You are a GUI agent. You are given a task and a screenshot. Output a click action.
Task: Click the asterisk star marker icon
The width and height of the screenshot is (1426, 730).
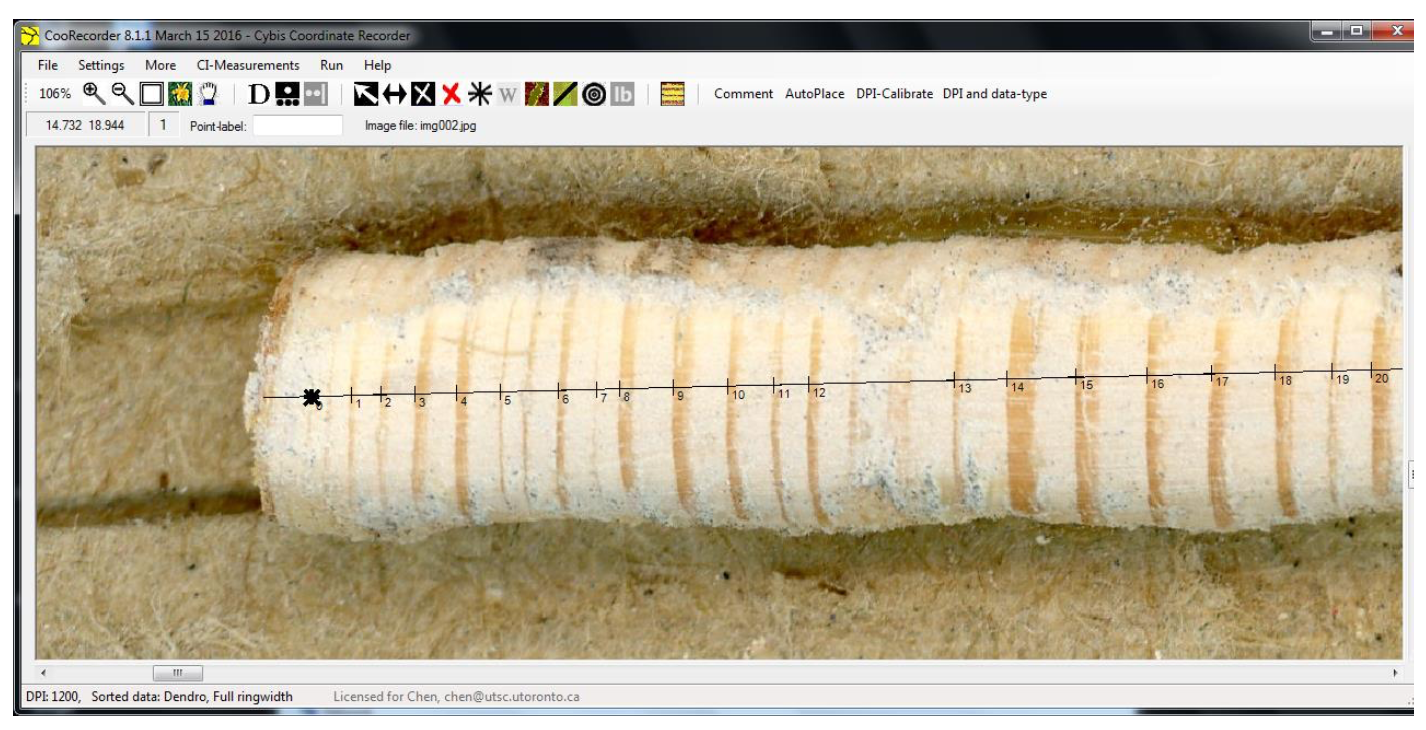tap(480, 94)
